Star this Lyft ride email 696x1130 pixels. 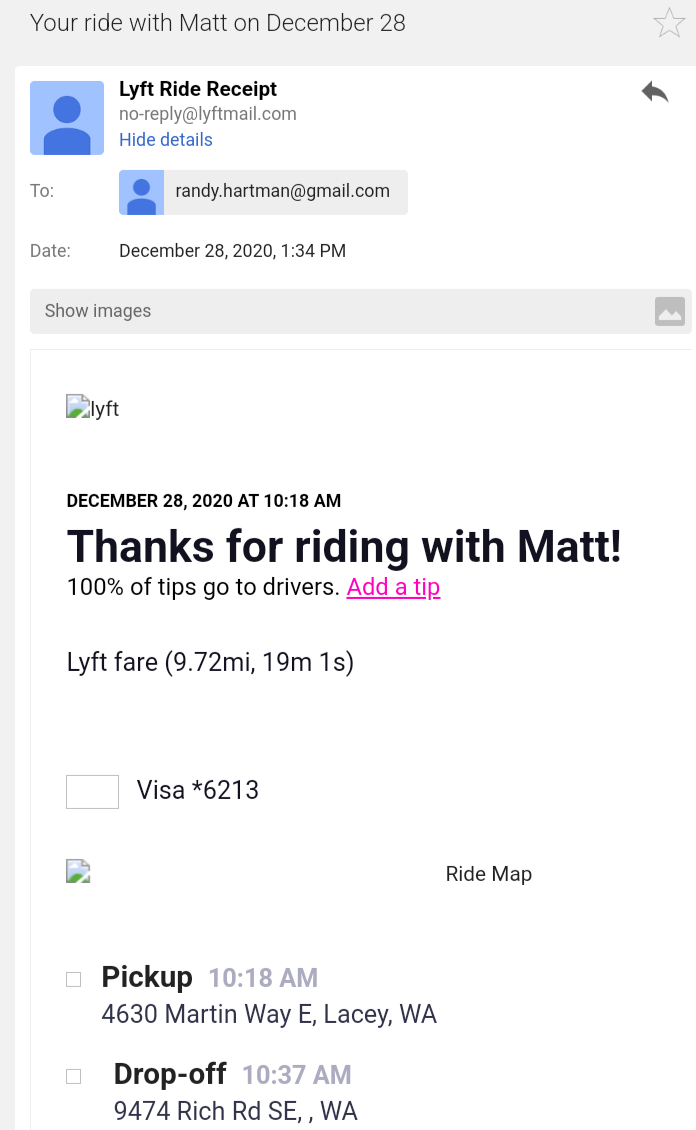tap(668, 23)
